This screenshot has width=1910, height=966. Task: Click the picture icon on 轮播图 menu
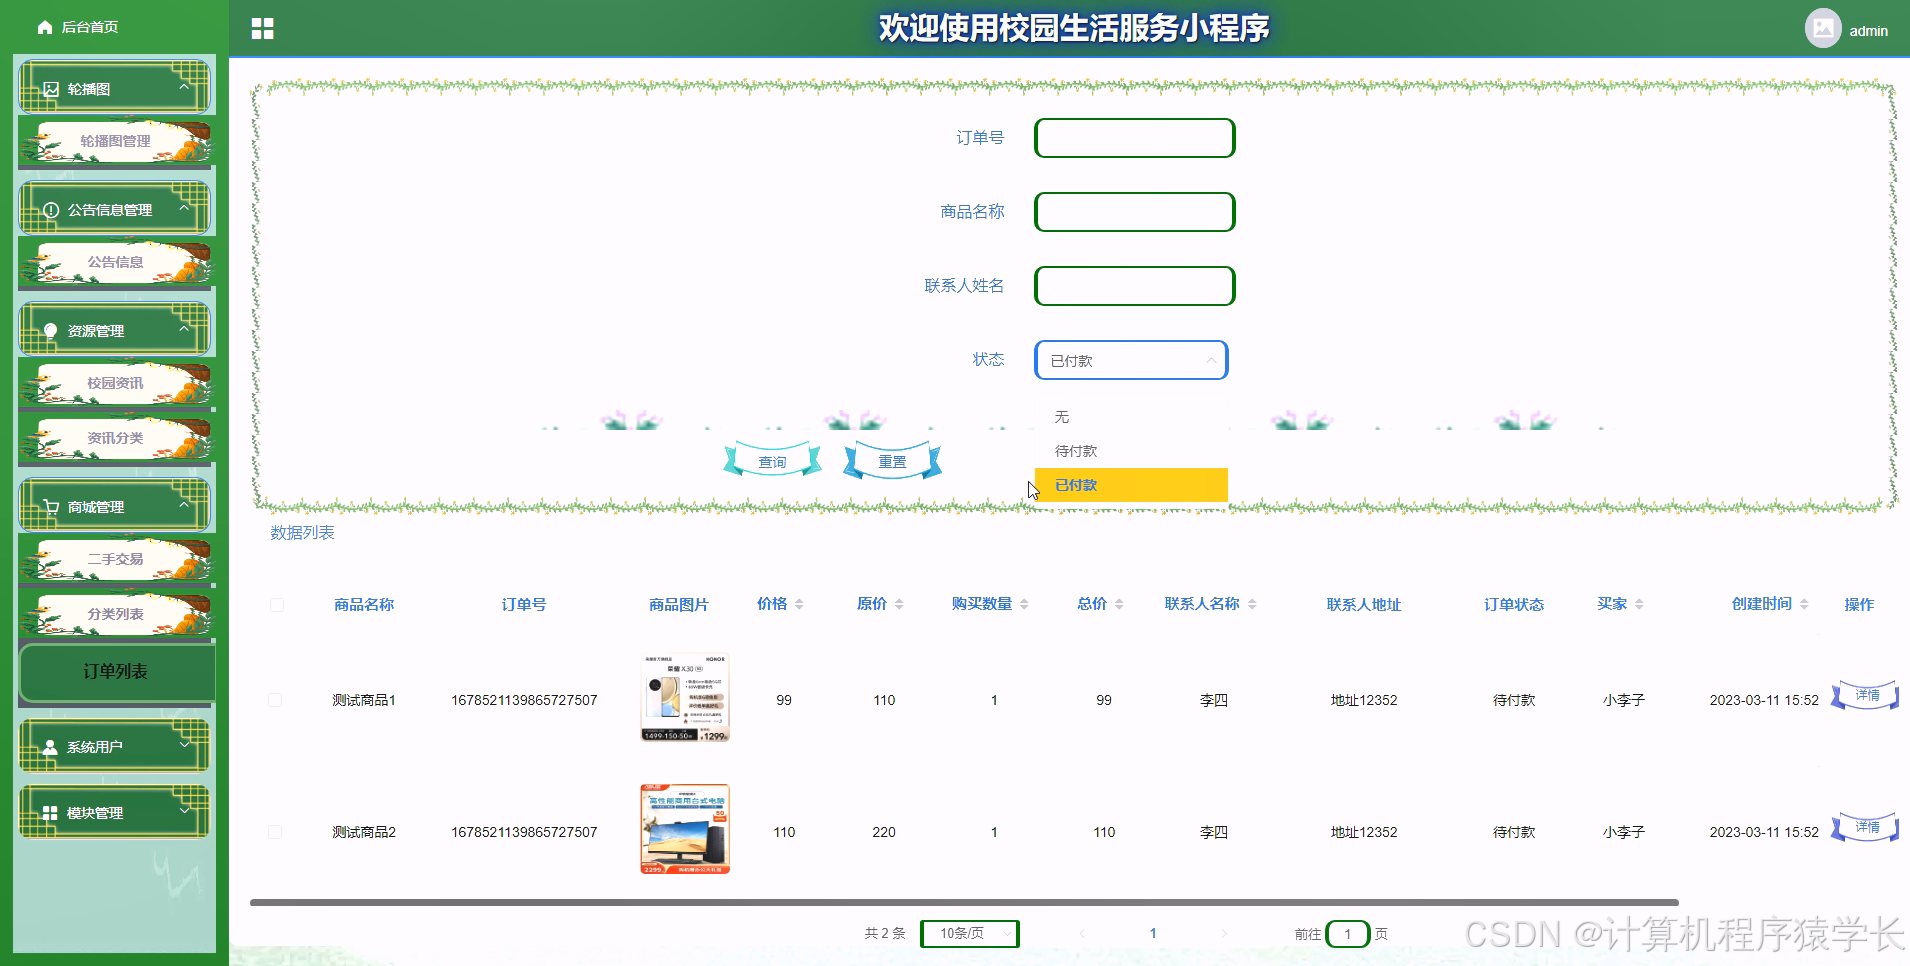point(51,89)
